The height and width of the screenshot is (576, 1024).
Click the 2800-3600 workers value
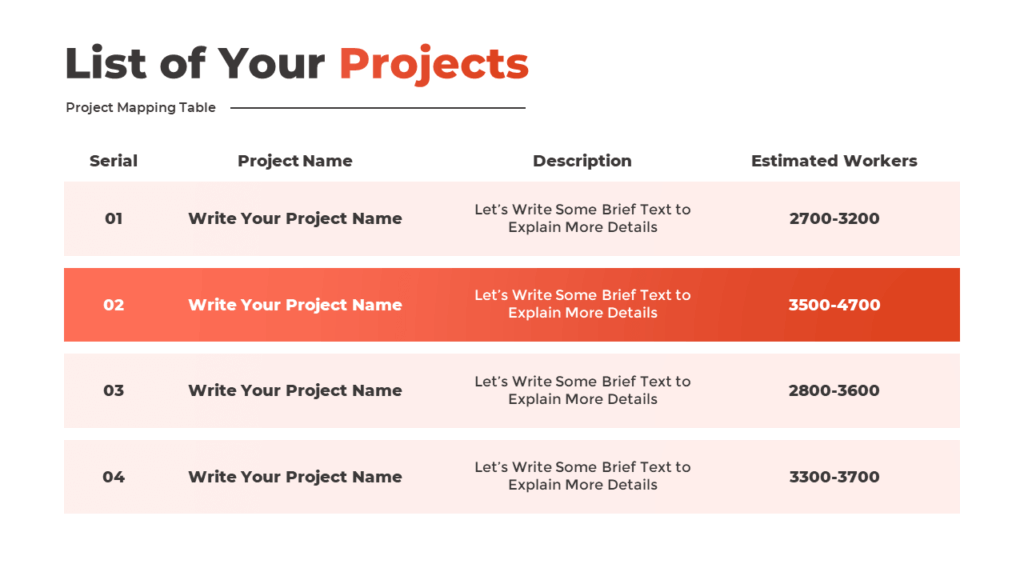(834, 391)
